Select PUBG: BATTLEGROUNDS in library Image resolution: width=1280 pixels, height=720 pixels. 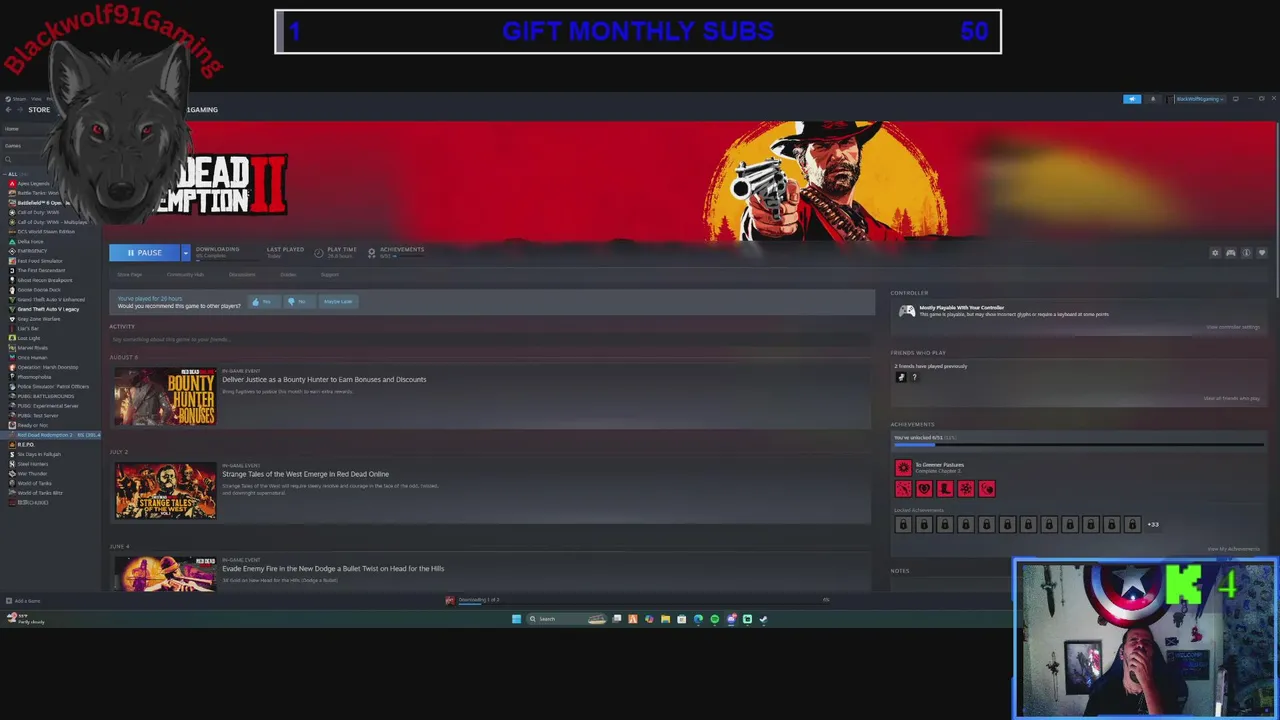45,396
